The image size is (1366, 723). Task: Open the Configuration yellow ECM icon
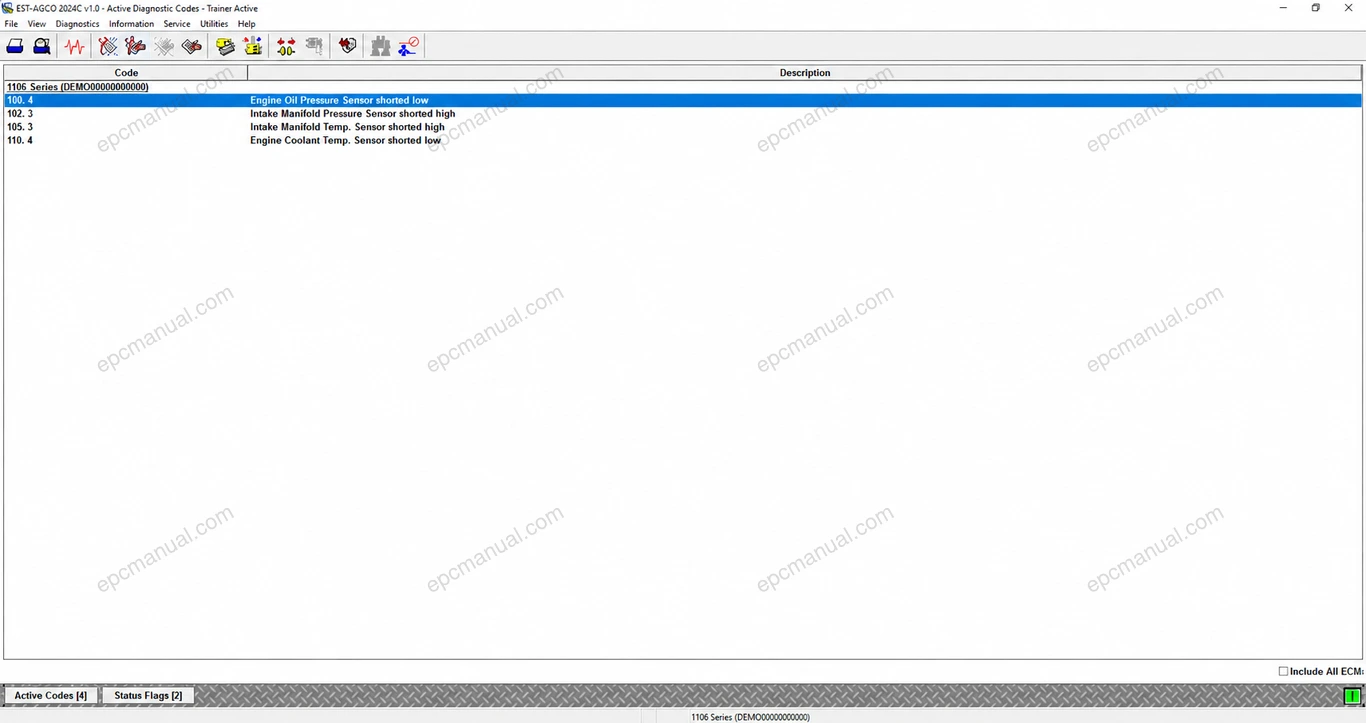pyautogui.click(x=226, y=46)
